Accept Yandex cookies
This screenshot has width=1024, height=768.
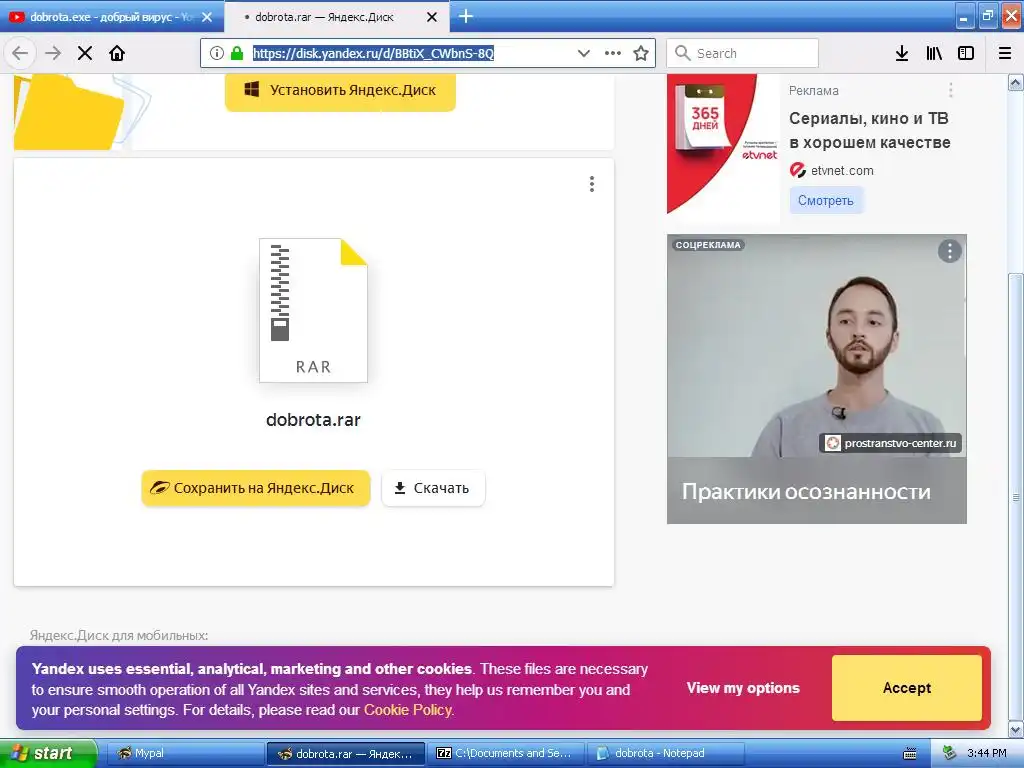coord(906,688)
